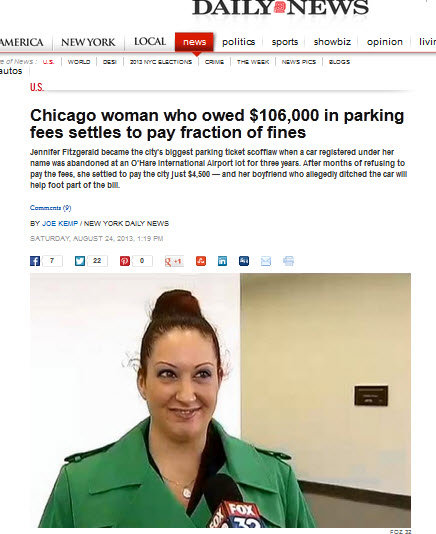
Task: Open the politics section tab
Action: [238, 42]
